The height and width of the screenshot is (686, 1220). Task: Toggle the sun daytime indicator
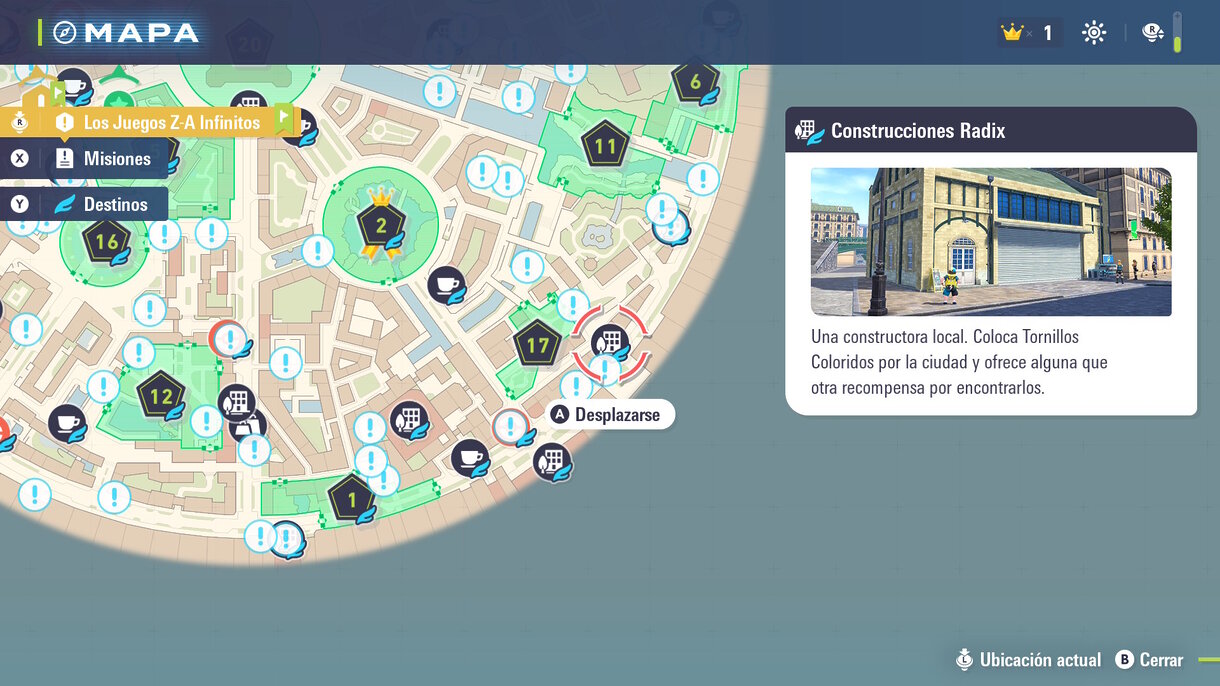pos(1094,33)
